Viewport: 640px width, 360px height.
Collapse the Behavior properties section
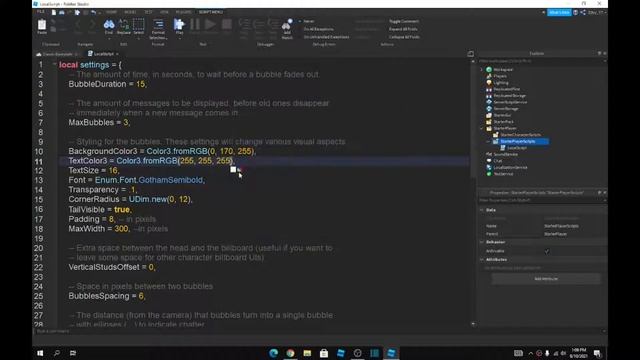point(482,242)
